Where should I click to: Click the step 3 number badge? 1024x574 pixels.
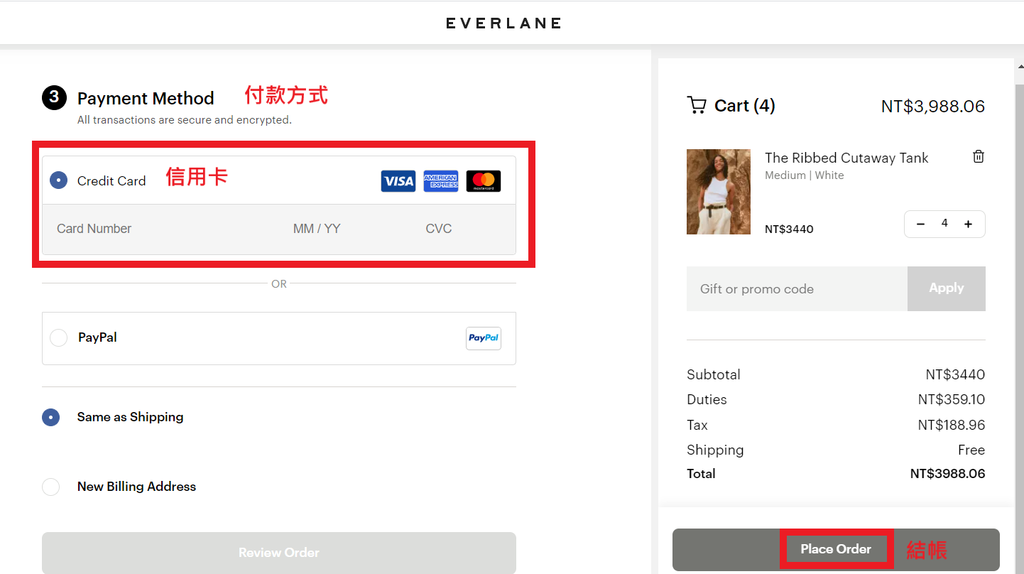point(54,97)
